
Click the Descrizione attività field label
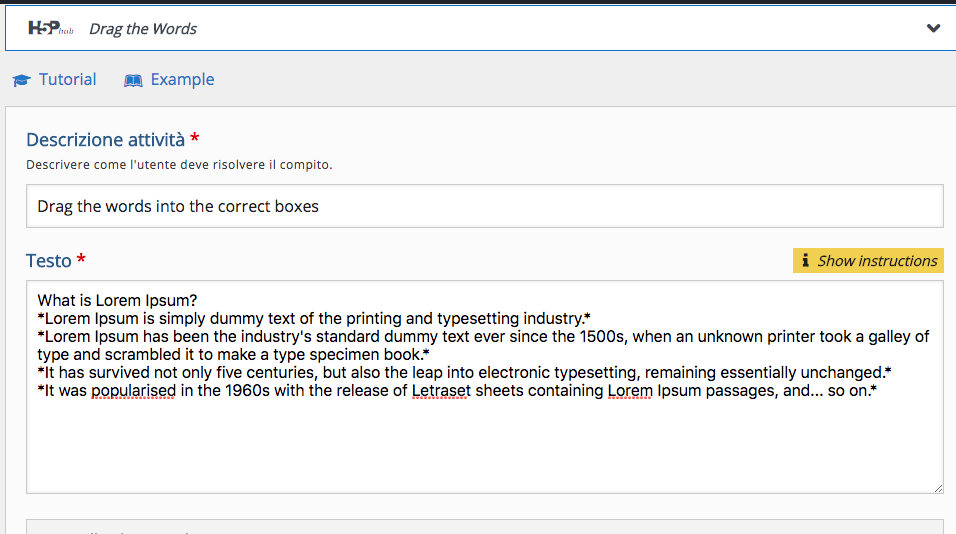[x=105, y=140]
